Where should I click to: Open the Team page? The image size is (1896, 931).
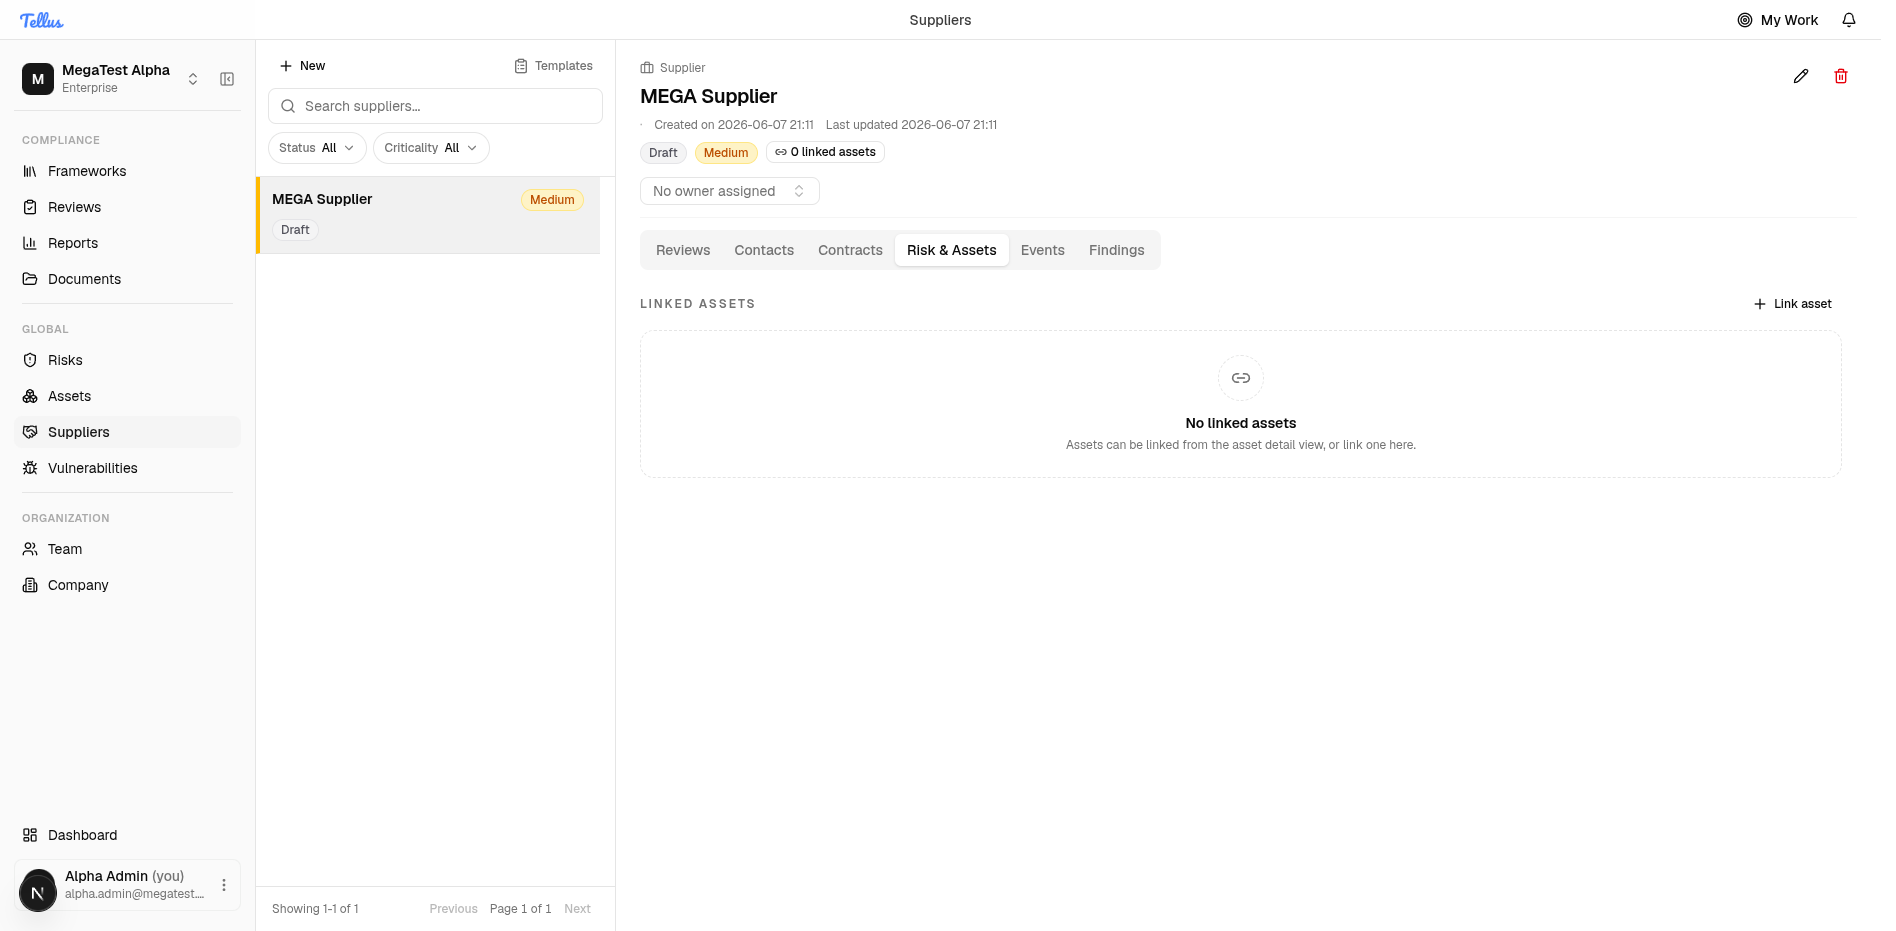pyautogui.click(x=127, y=549)
